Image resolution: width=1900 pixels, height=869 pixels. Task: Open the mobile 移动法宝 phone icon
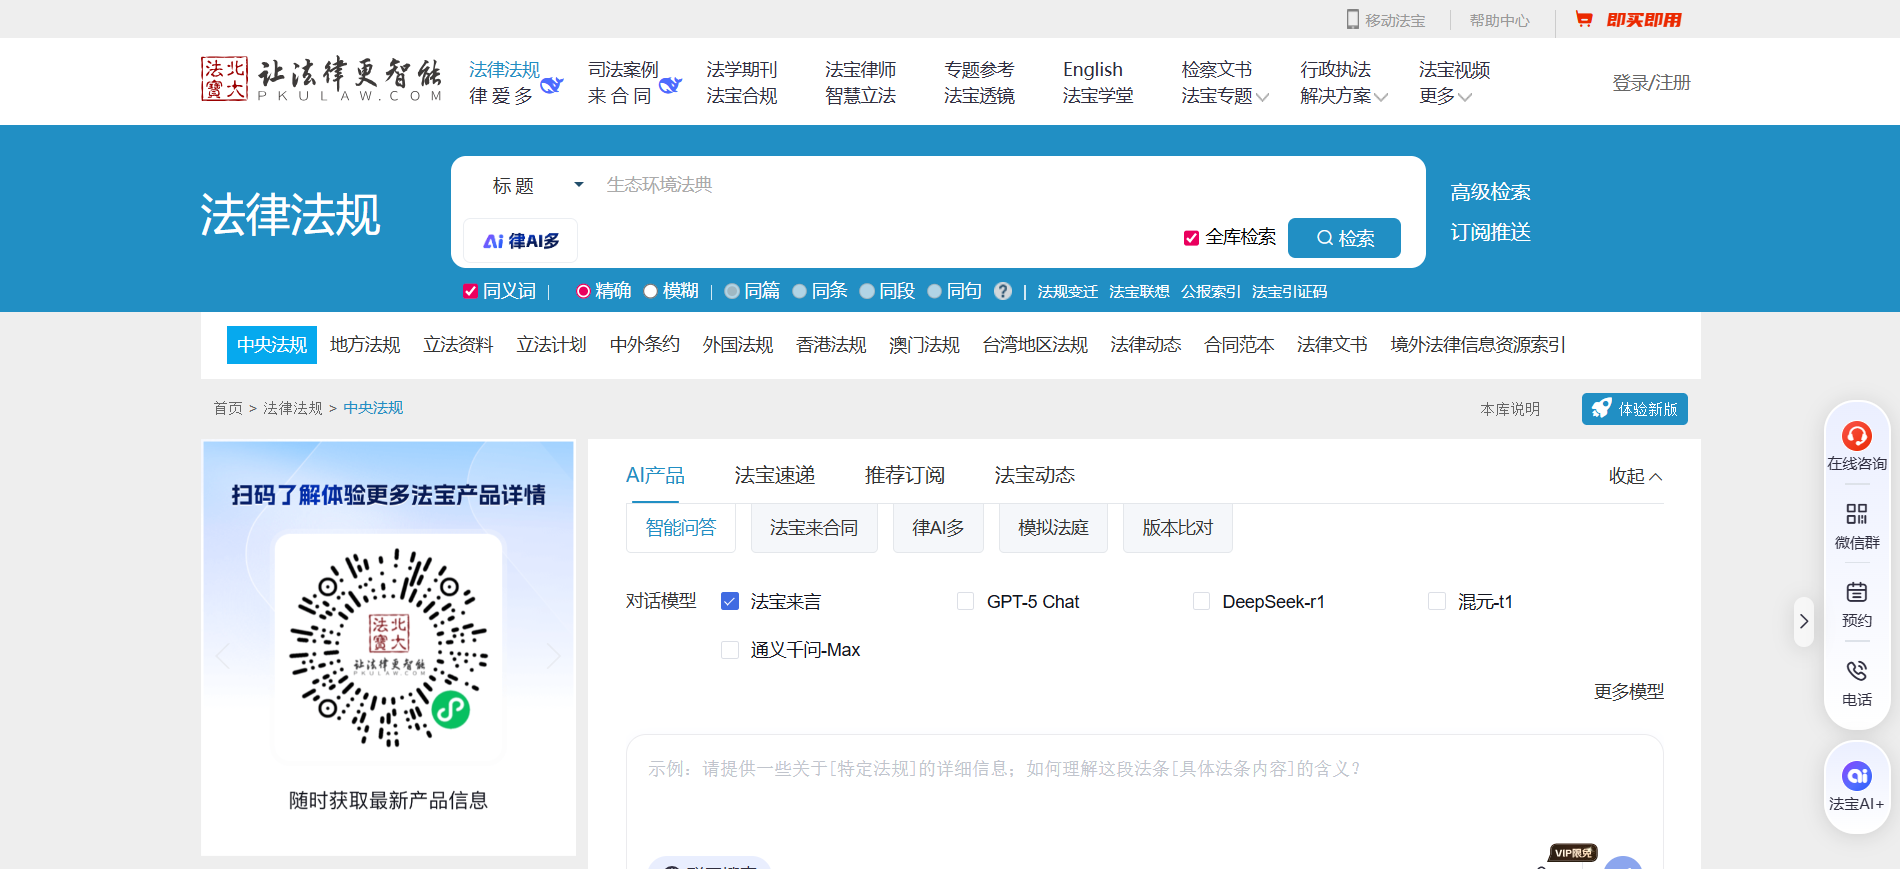click(x=1353, y=19)
